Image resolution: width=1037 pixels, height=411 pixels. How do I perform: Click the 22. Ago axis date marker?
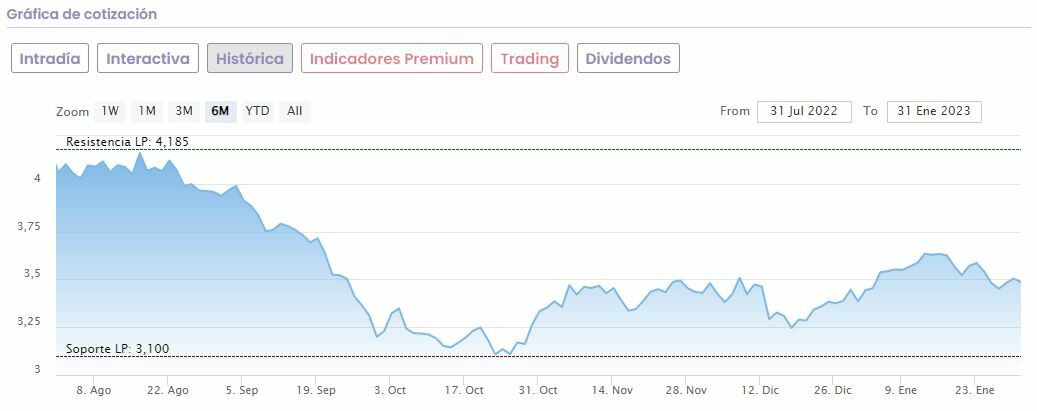click(x=167, y=390)
